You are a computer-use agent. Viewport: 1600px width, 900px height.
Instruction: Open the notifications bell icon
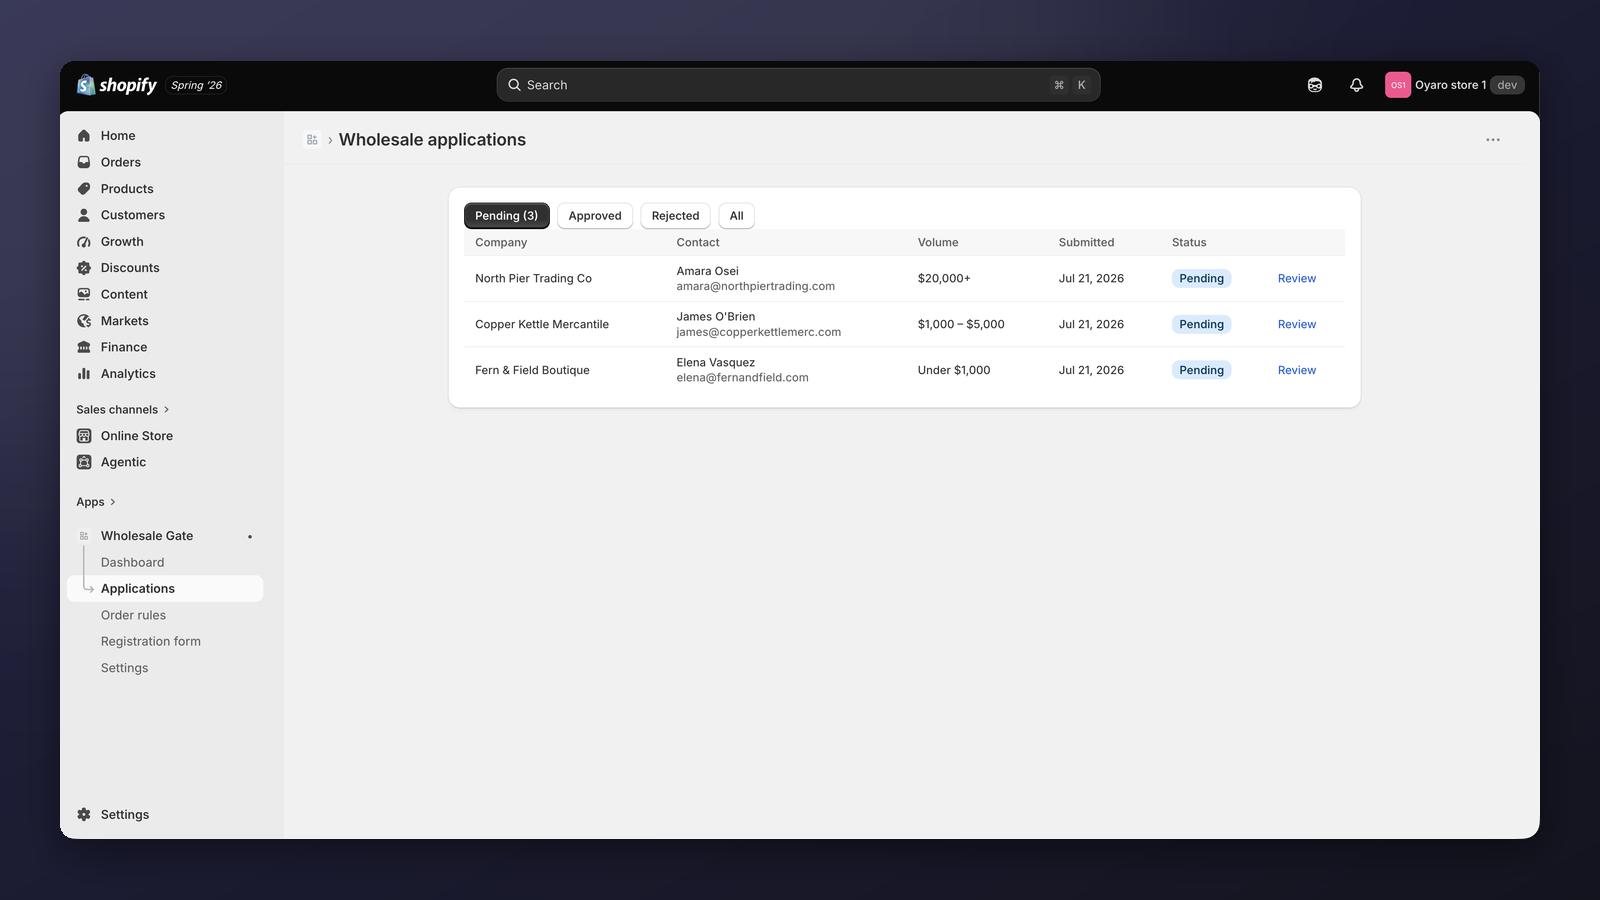pyautogui.click(x=1356, y=85)
